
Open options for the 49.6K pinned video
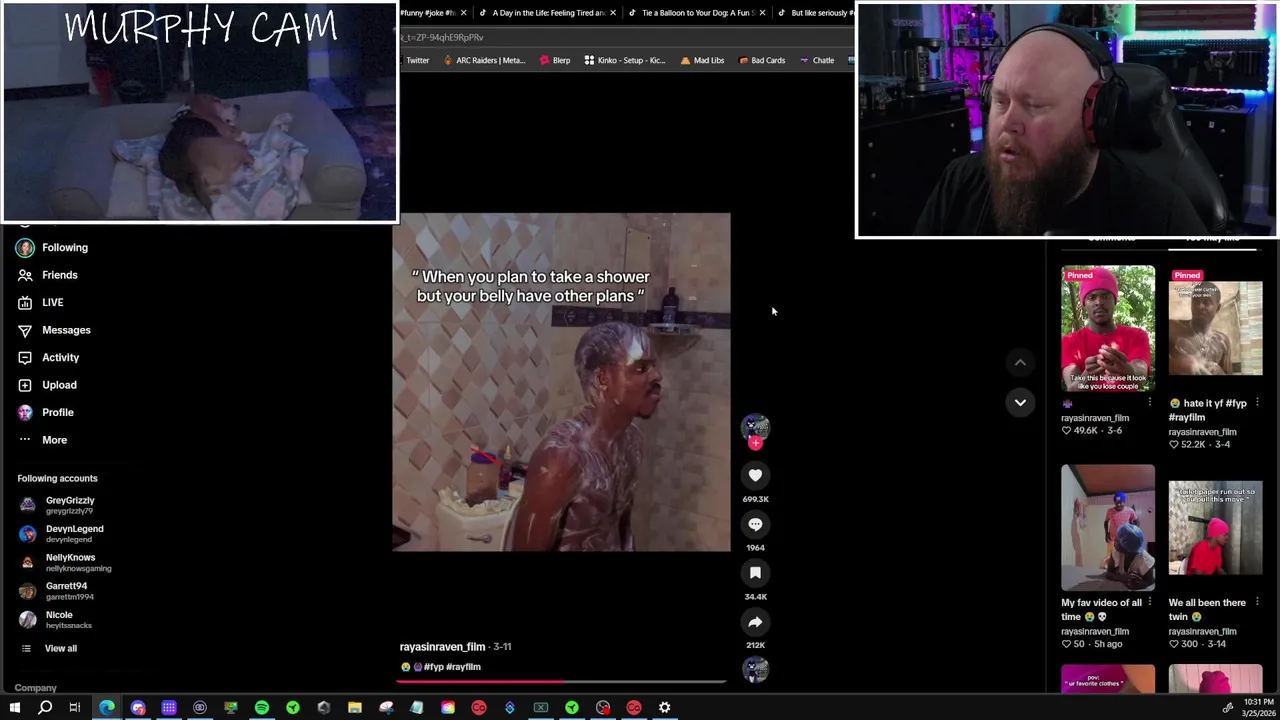pyautogui.click(x=1149, y=403)
